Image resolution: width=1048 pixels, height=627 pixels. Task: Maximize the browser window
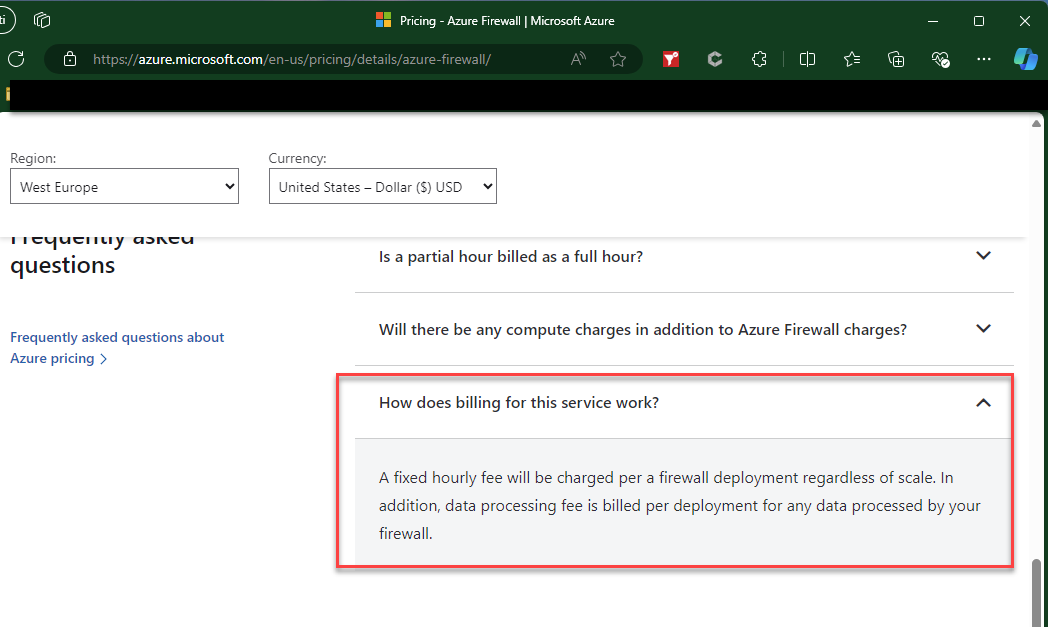[x=978, y=21]
